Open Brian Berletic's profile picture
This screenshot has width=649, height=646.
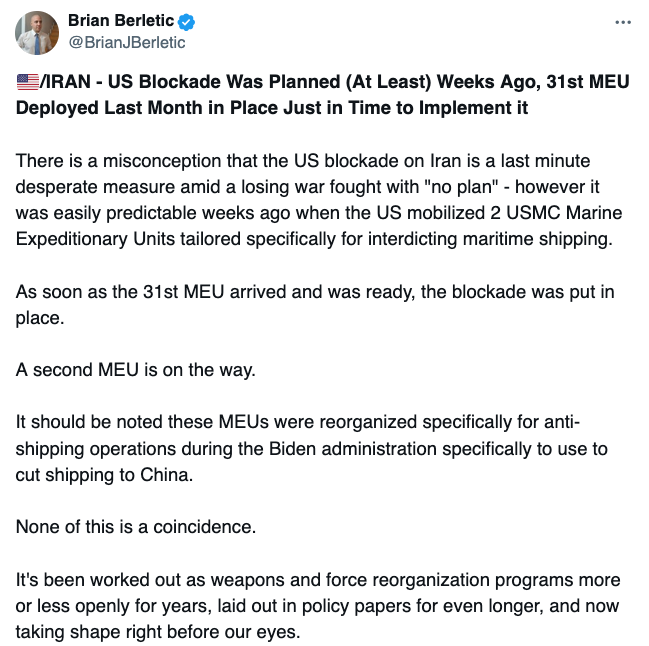[x=37, y=33]
